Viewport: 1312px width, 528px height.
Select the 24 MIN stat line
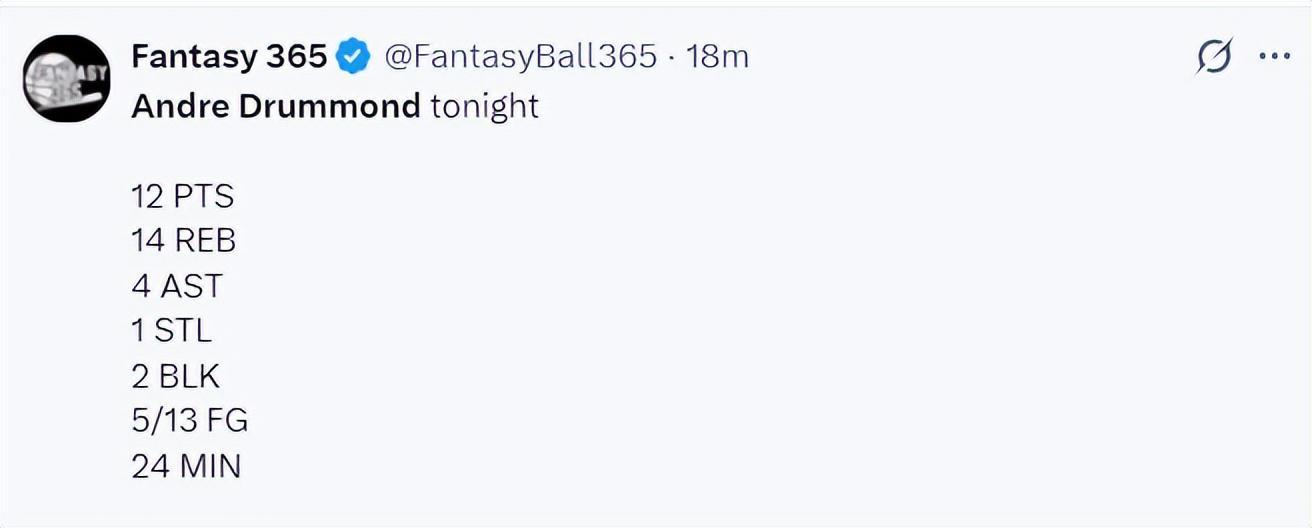(186, 466)
